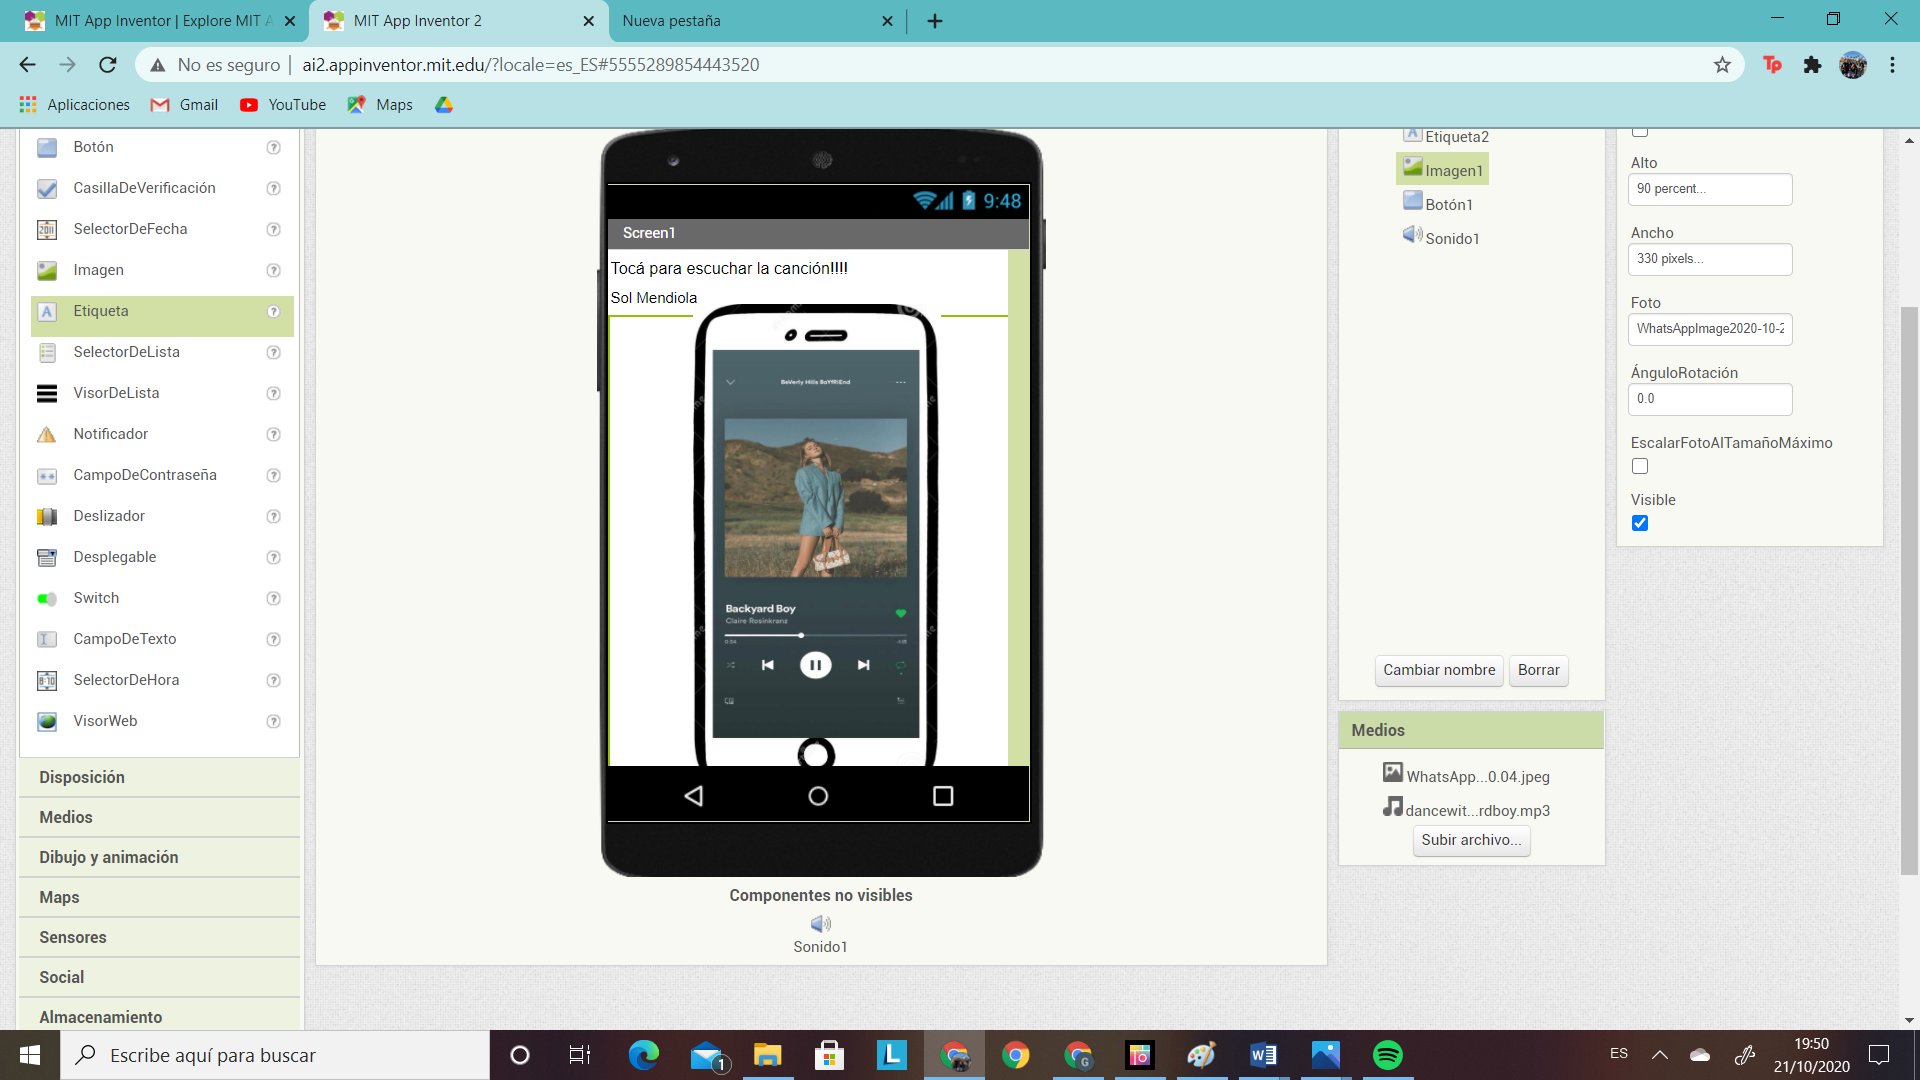Bookmark page with star icon
Viewport: 1920px width, 1080px height.
click(x=1722, y=65)
